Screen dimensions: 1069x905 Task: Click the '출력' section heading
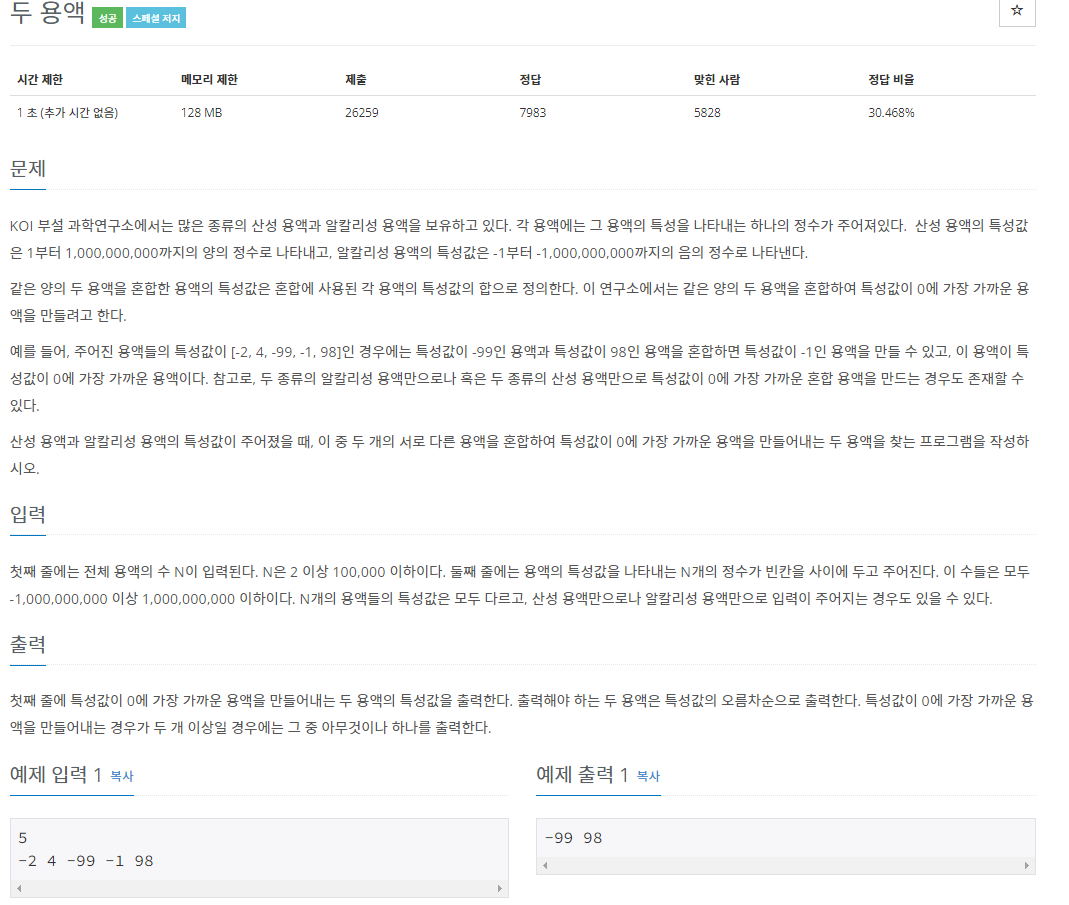[x=28, y=644]
